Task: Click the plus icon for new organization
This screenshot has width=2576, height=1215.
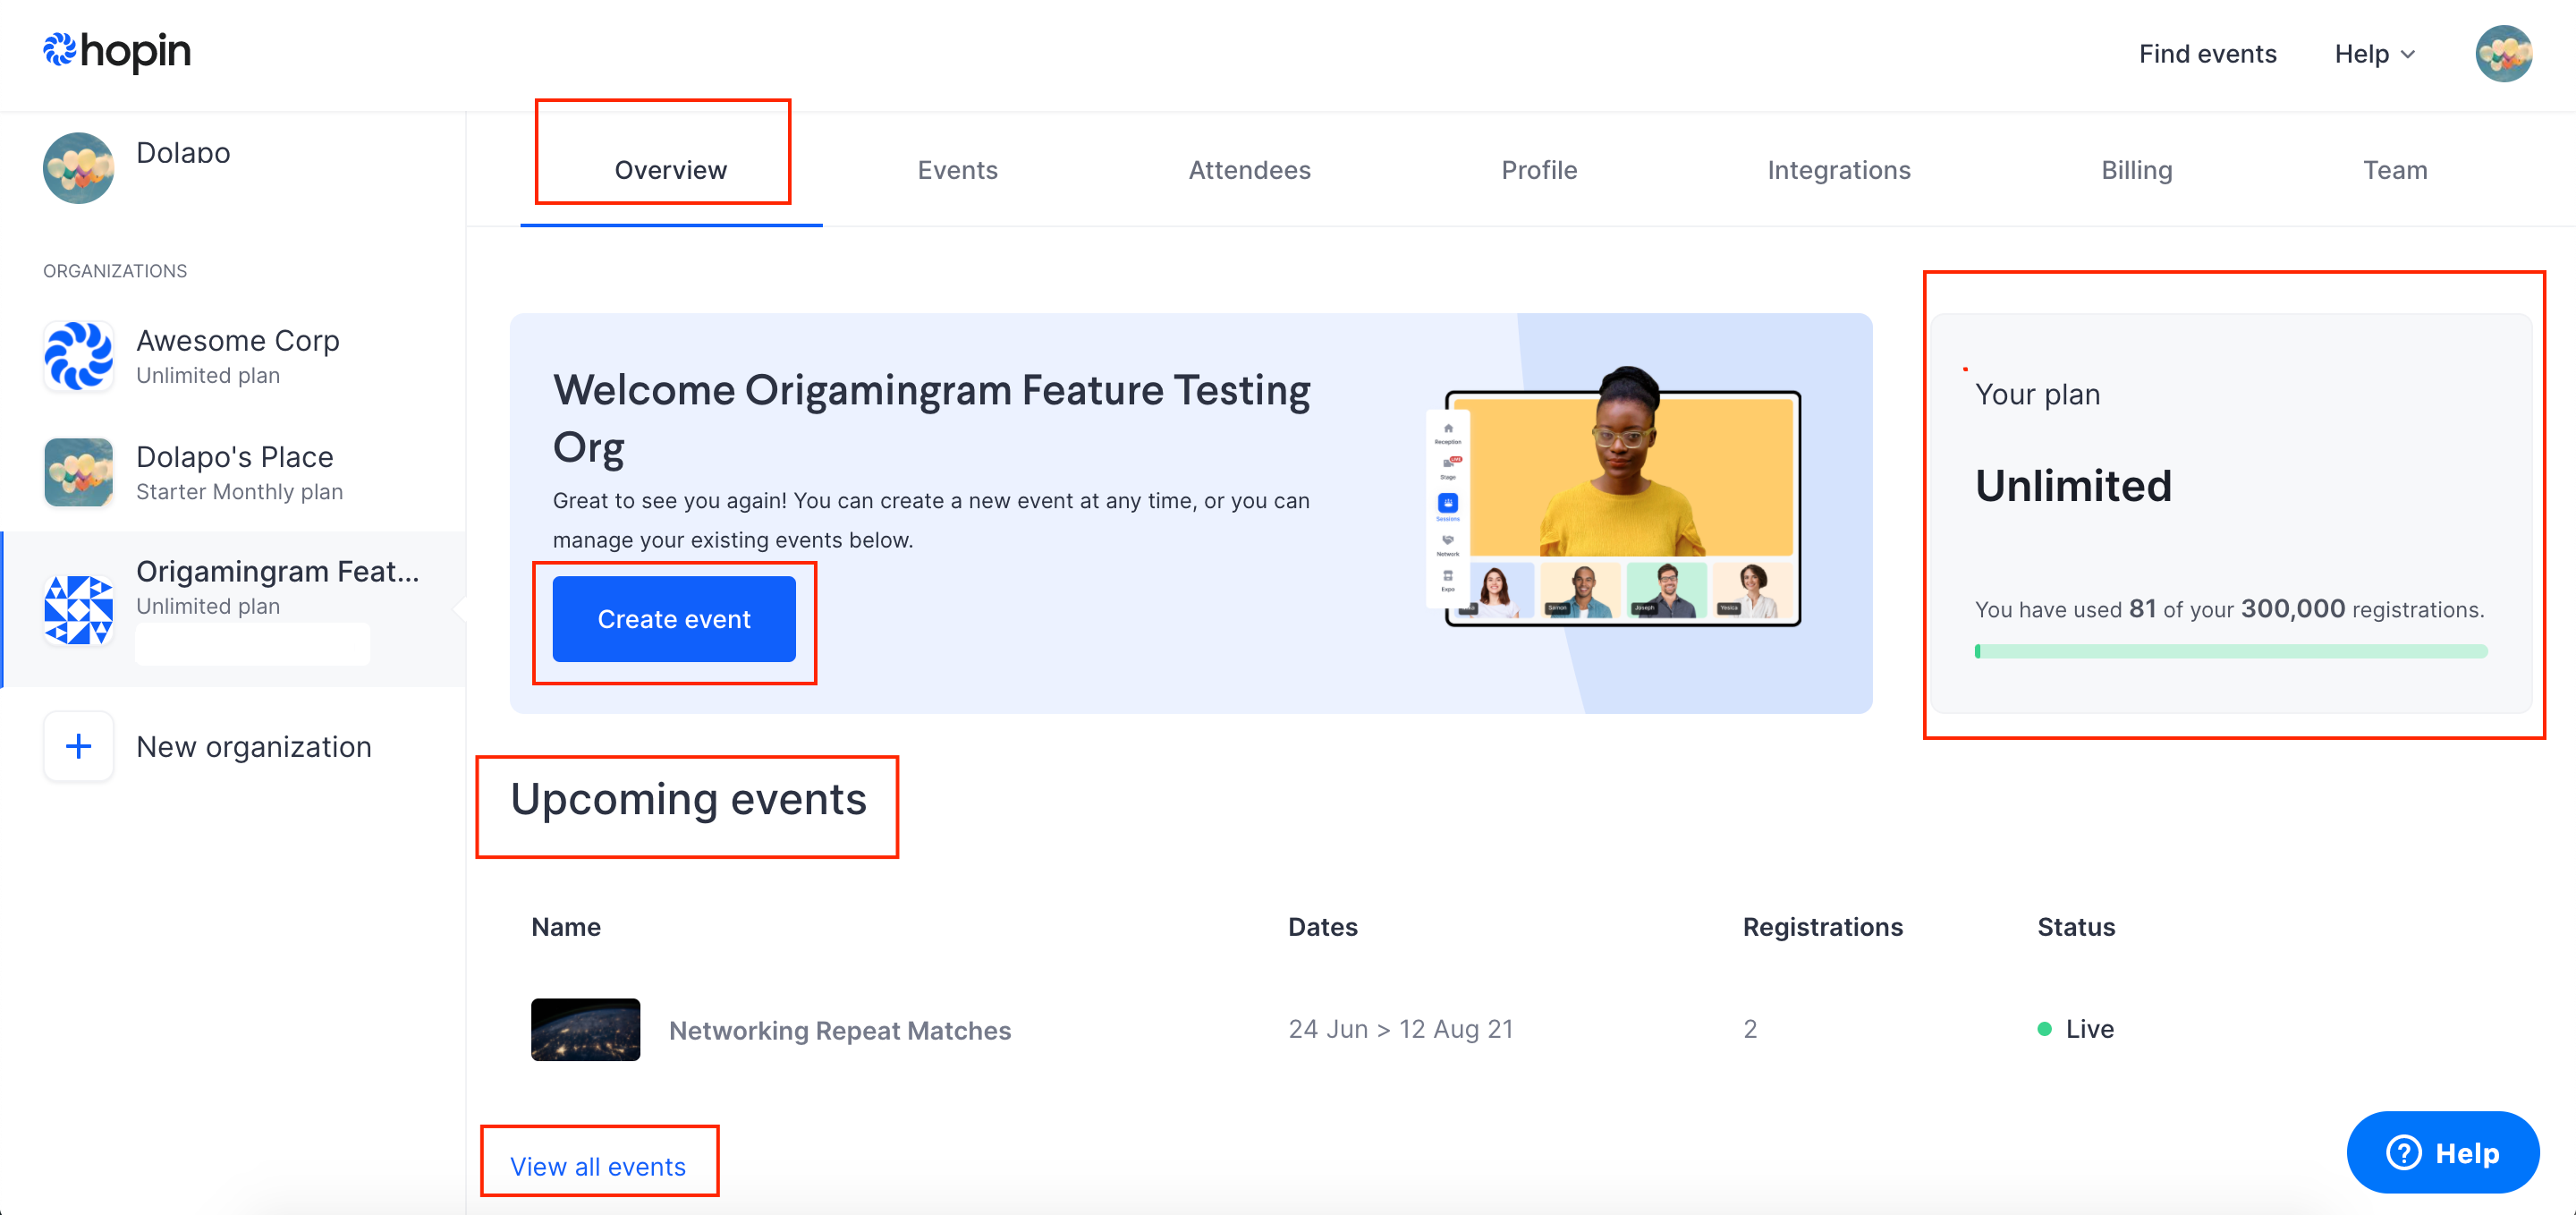Action: pos(78,746)
